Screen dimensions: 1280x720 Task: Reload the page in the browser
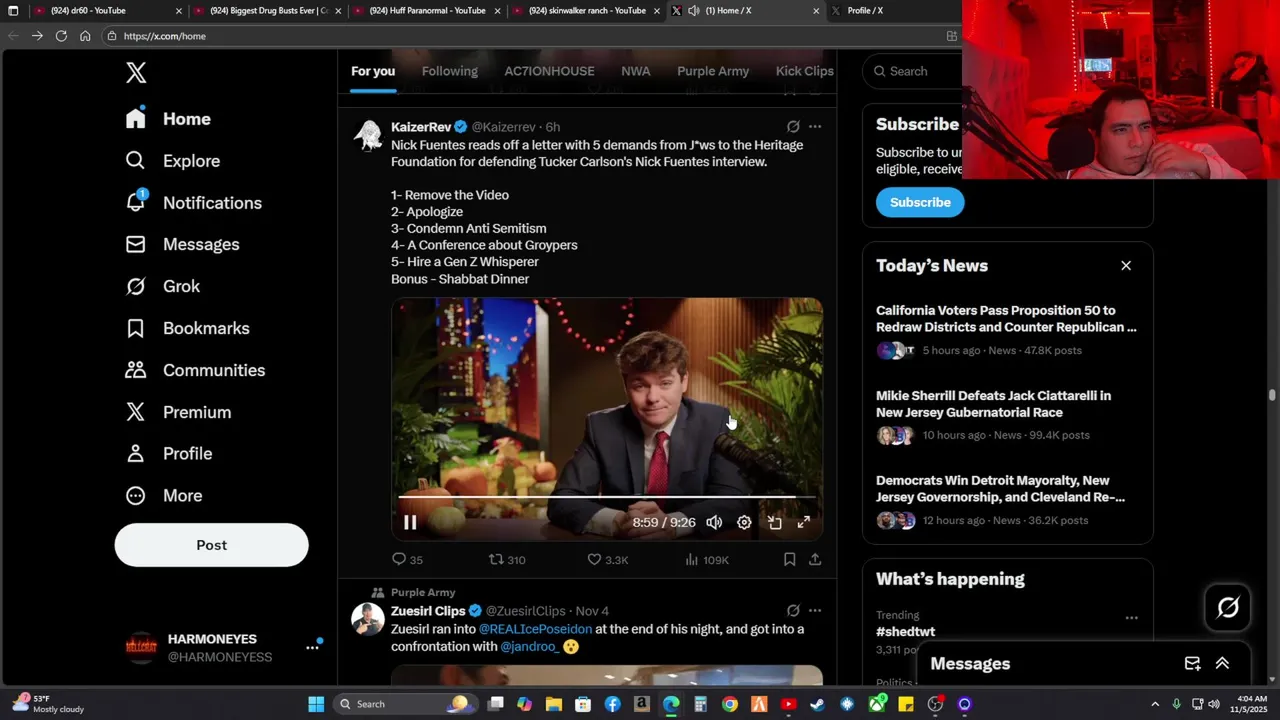[61, 36]
